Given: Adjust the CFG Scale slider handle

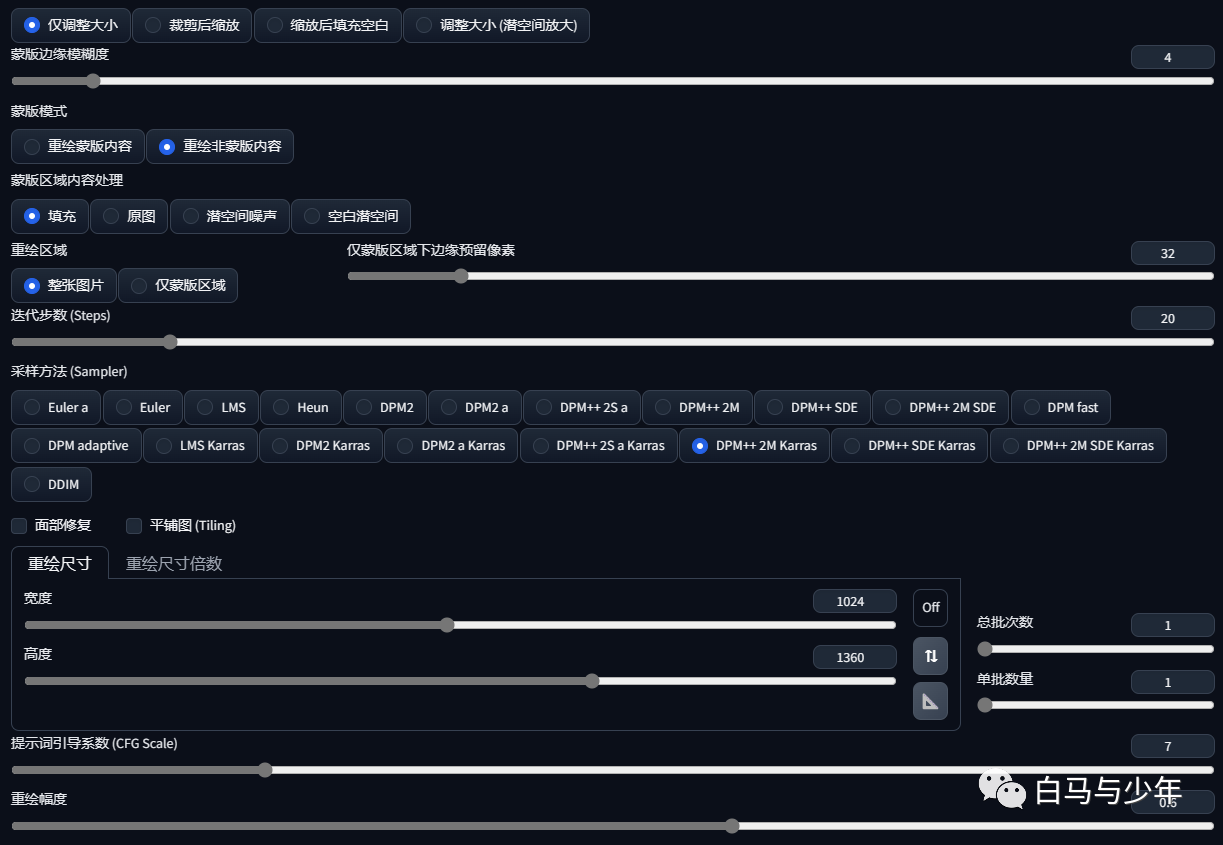Looking at the screenshot, I should 265,770.
